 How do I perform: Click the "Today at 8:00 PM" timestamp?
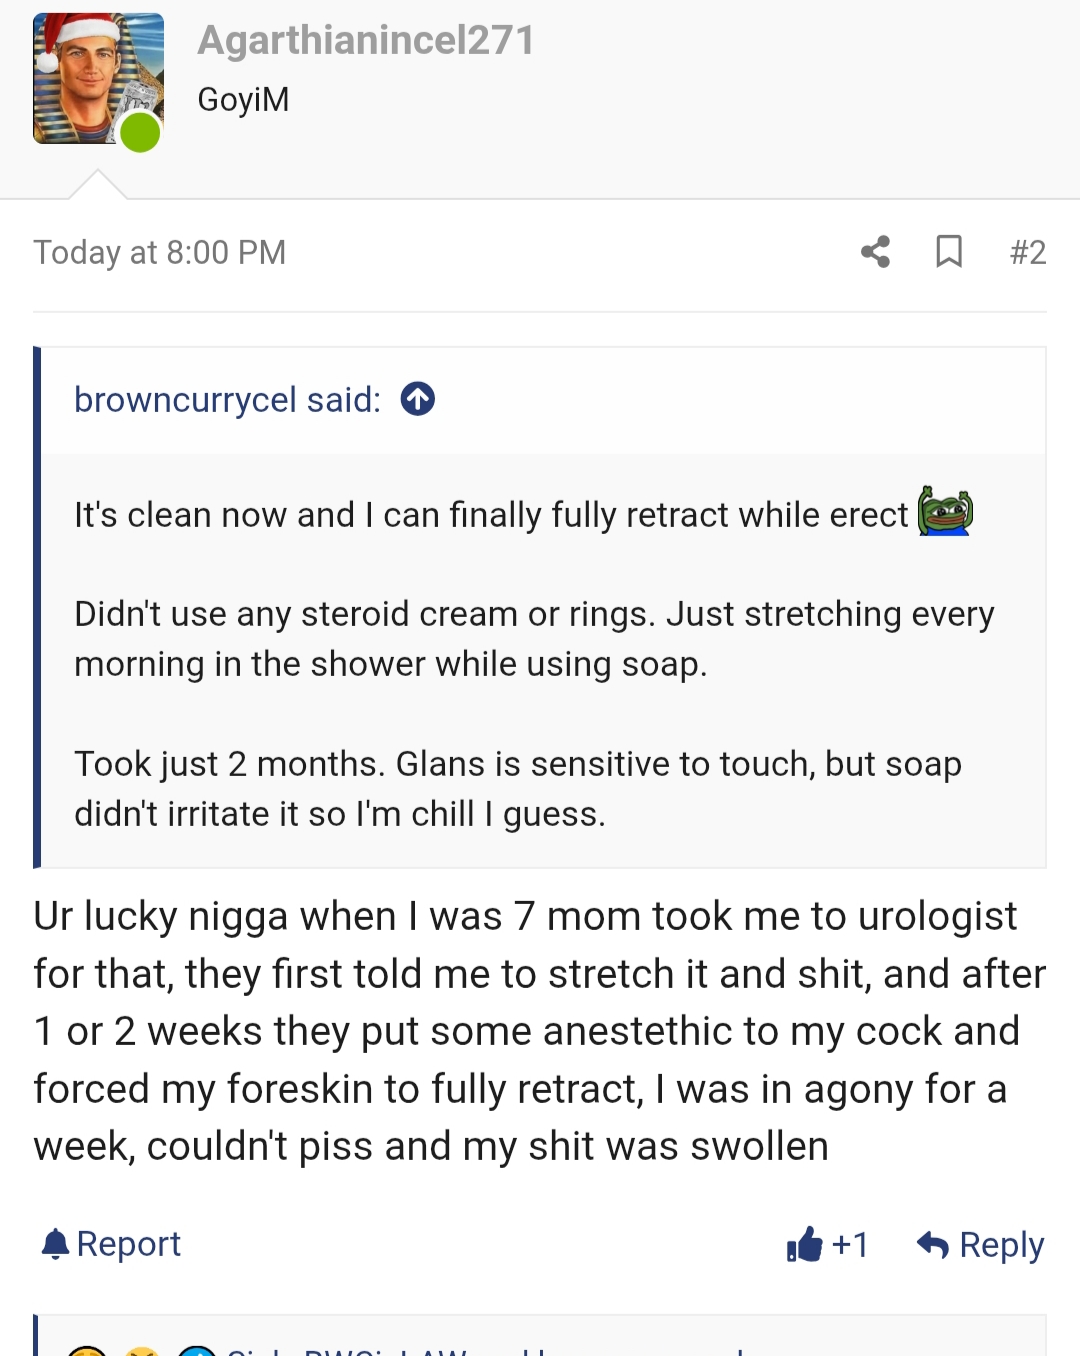(160, 252)
